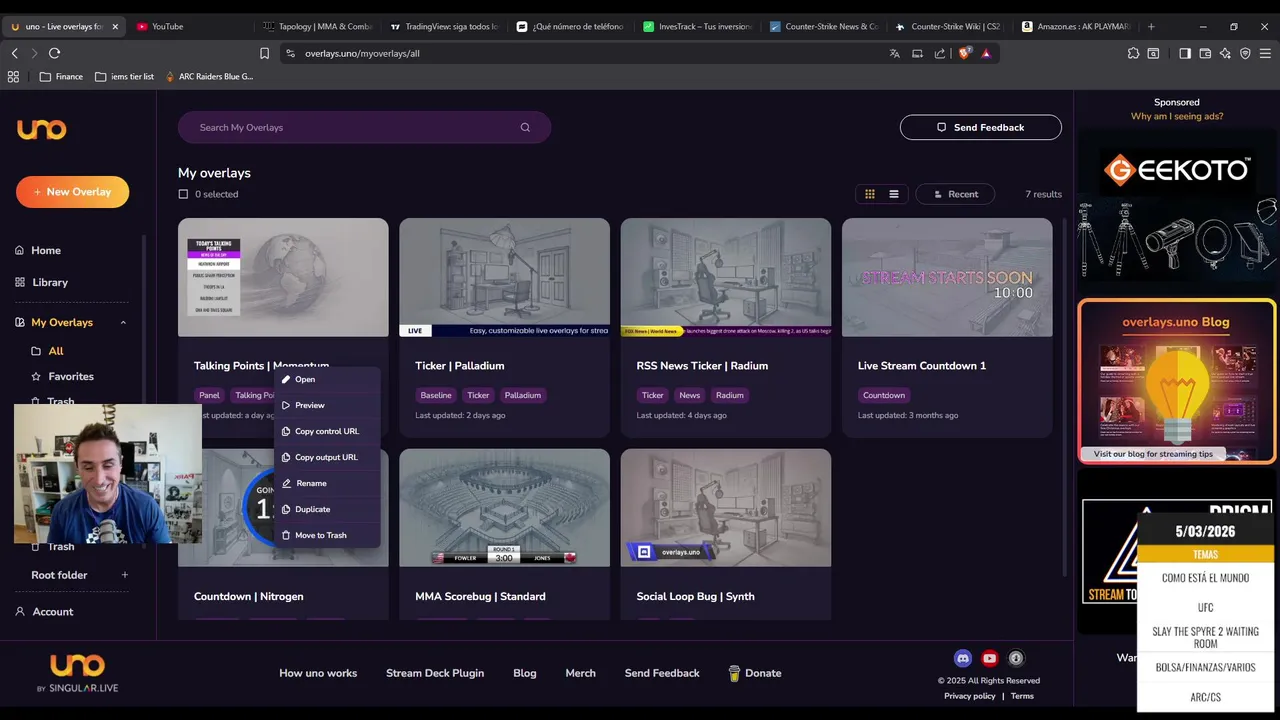Collapse the My Overlays section chevron

(x=123, y=322)
